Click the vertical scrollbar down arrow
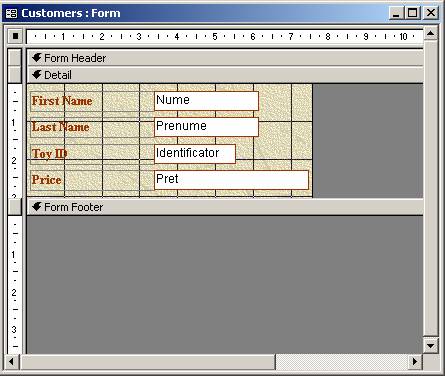This screenshot has height=376, width=445. tap(431, 346)
